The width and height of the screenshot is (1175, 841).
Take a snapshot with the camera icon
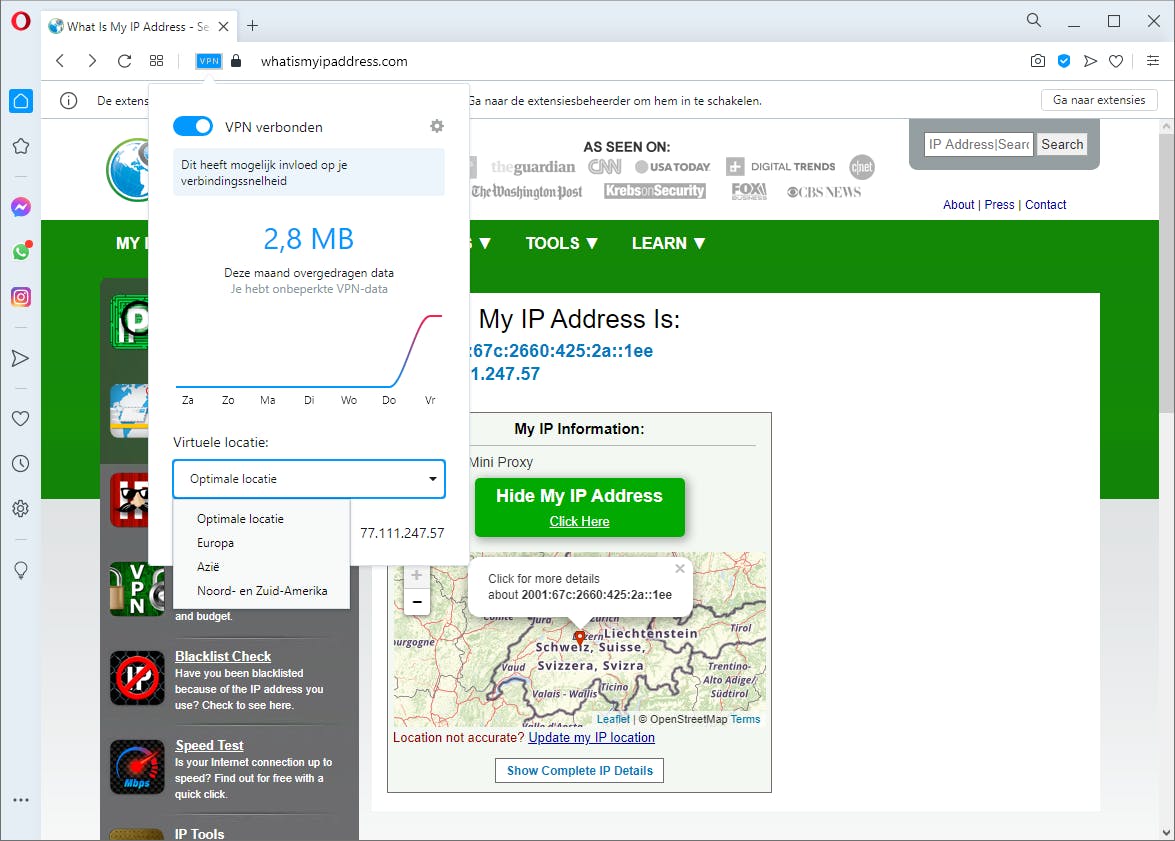pos(1038,61)
